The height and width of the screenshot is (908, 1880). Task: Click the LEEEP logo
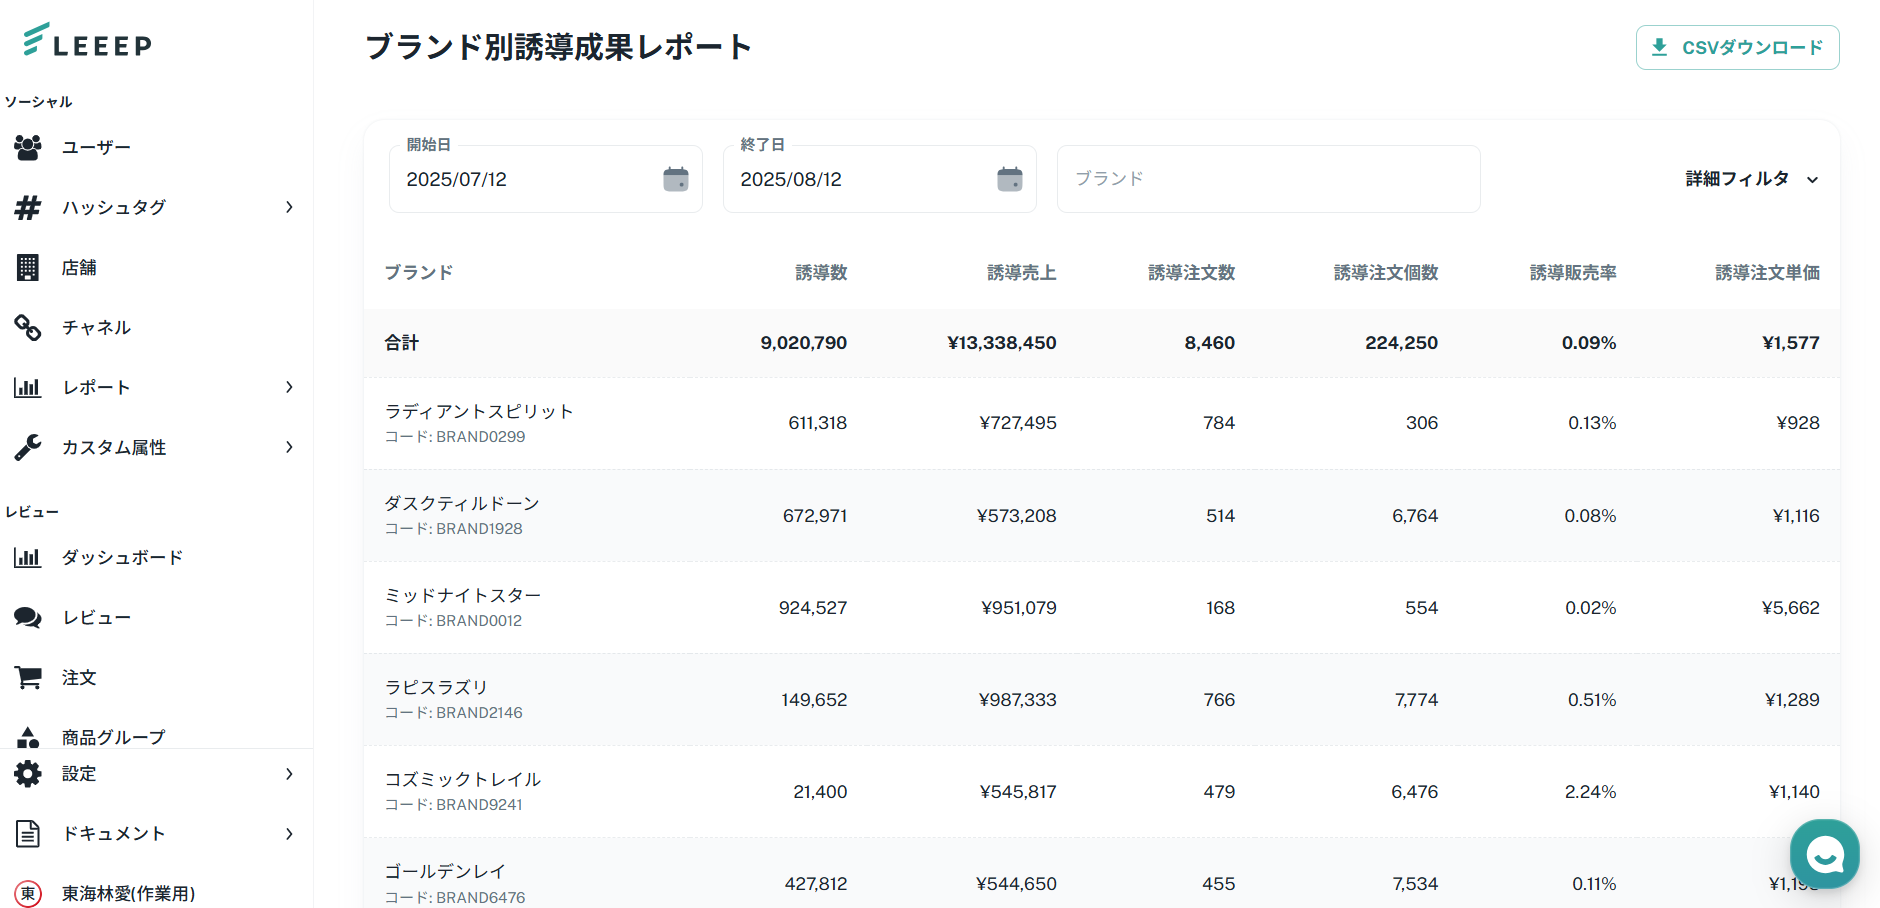click(87, 41)
